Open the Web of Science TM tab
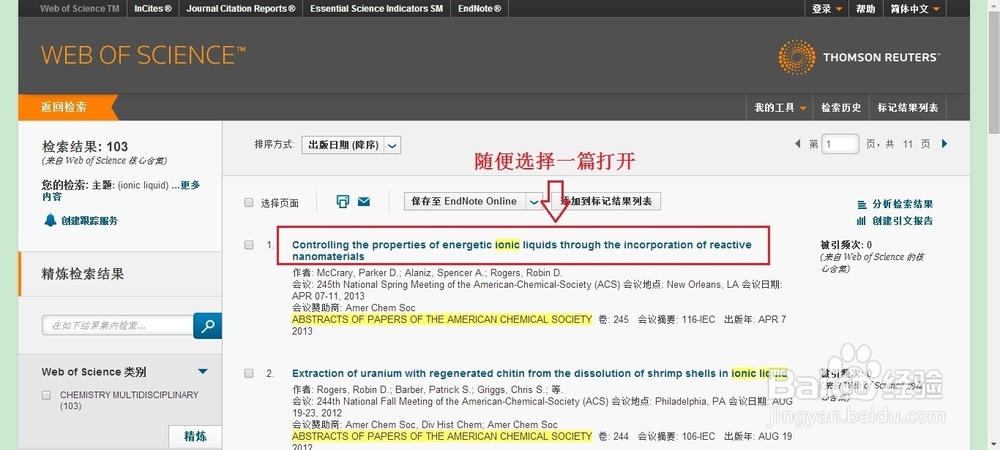1000x450 pixels. click(80, 9)
